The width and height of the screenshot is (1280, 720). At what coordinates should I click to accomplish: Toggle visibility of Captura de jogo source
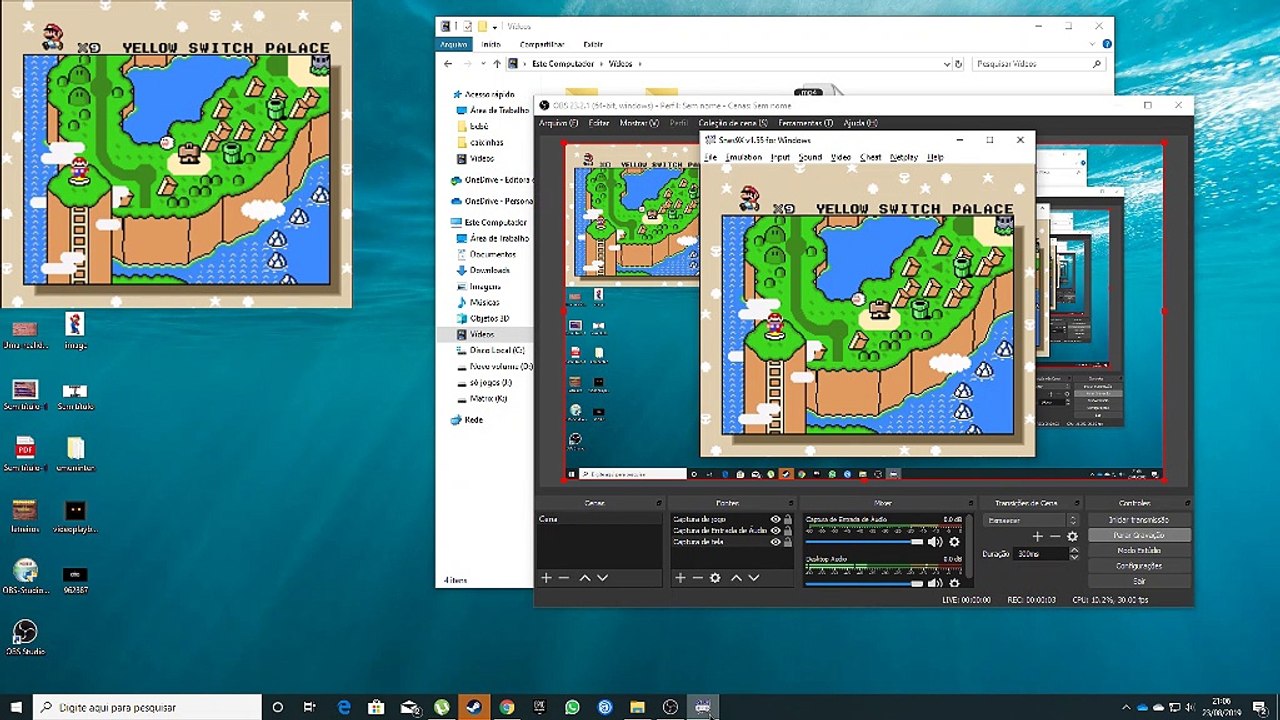pos(775,520)
